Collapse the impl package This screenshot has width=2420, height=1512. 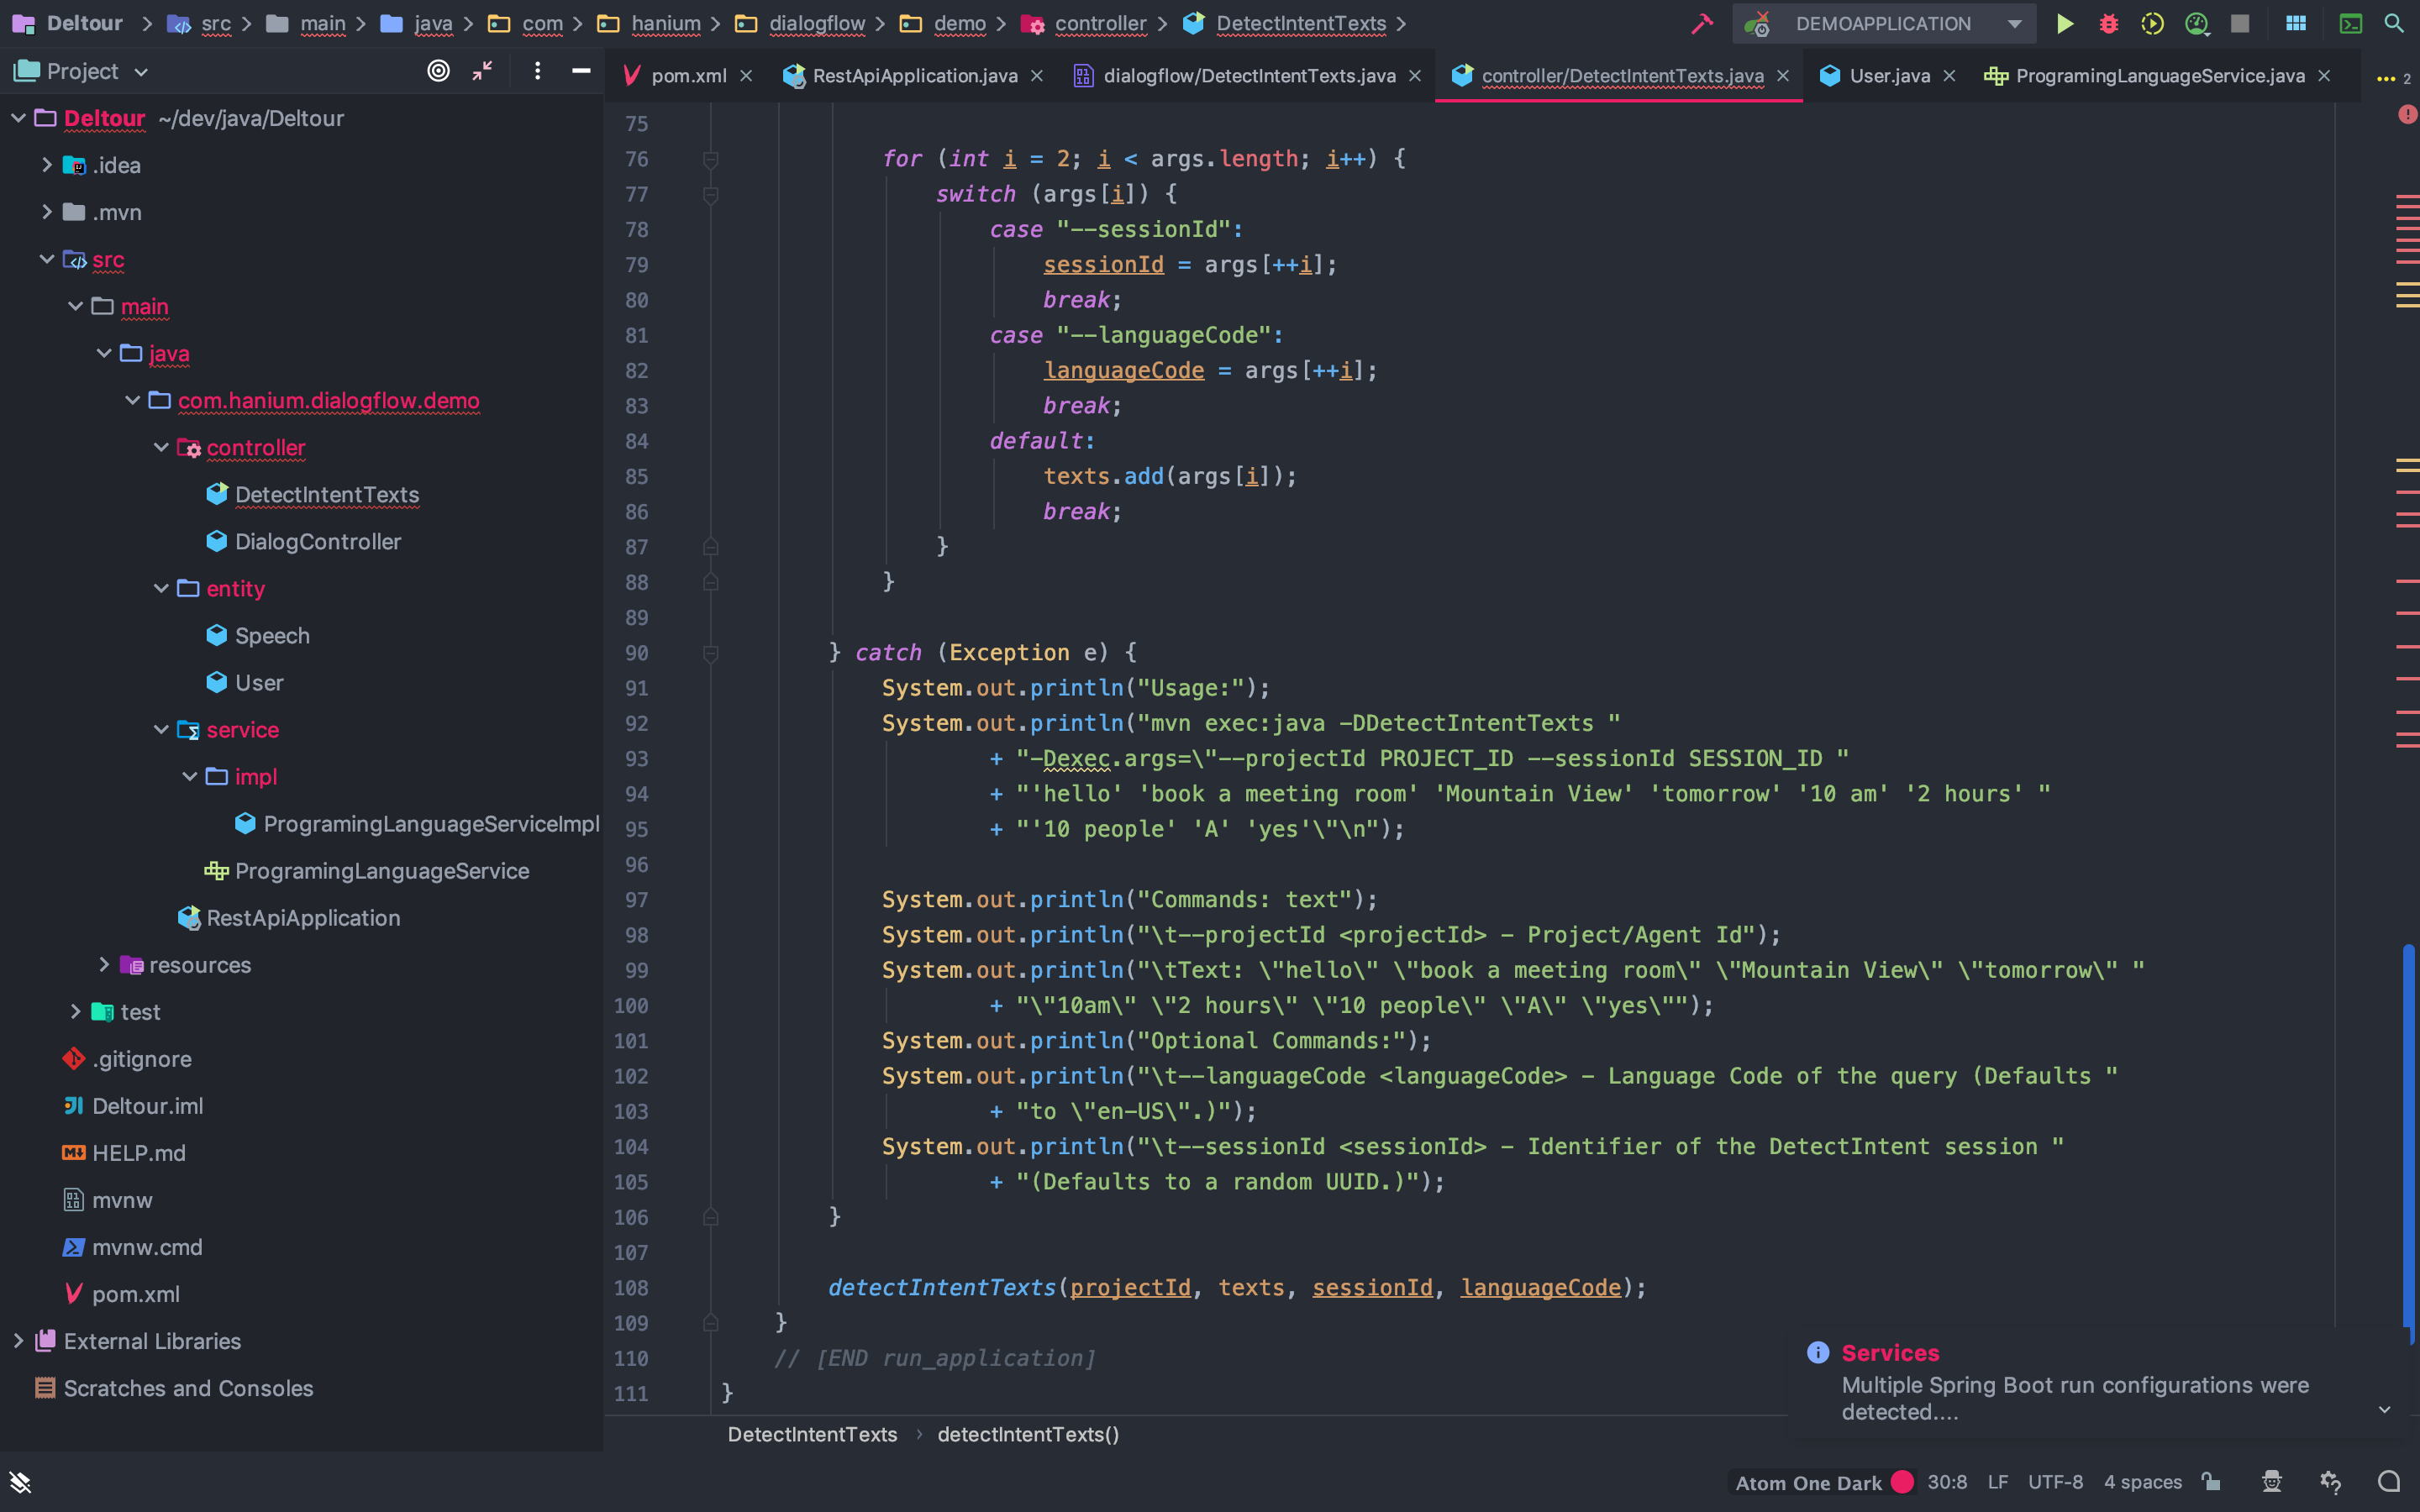click(x=190, y=776)
